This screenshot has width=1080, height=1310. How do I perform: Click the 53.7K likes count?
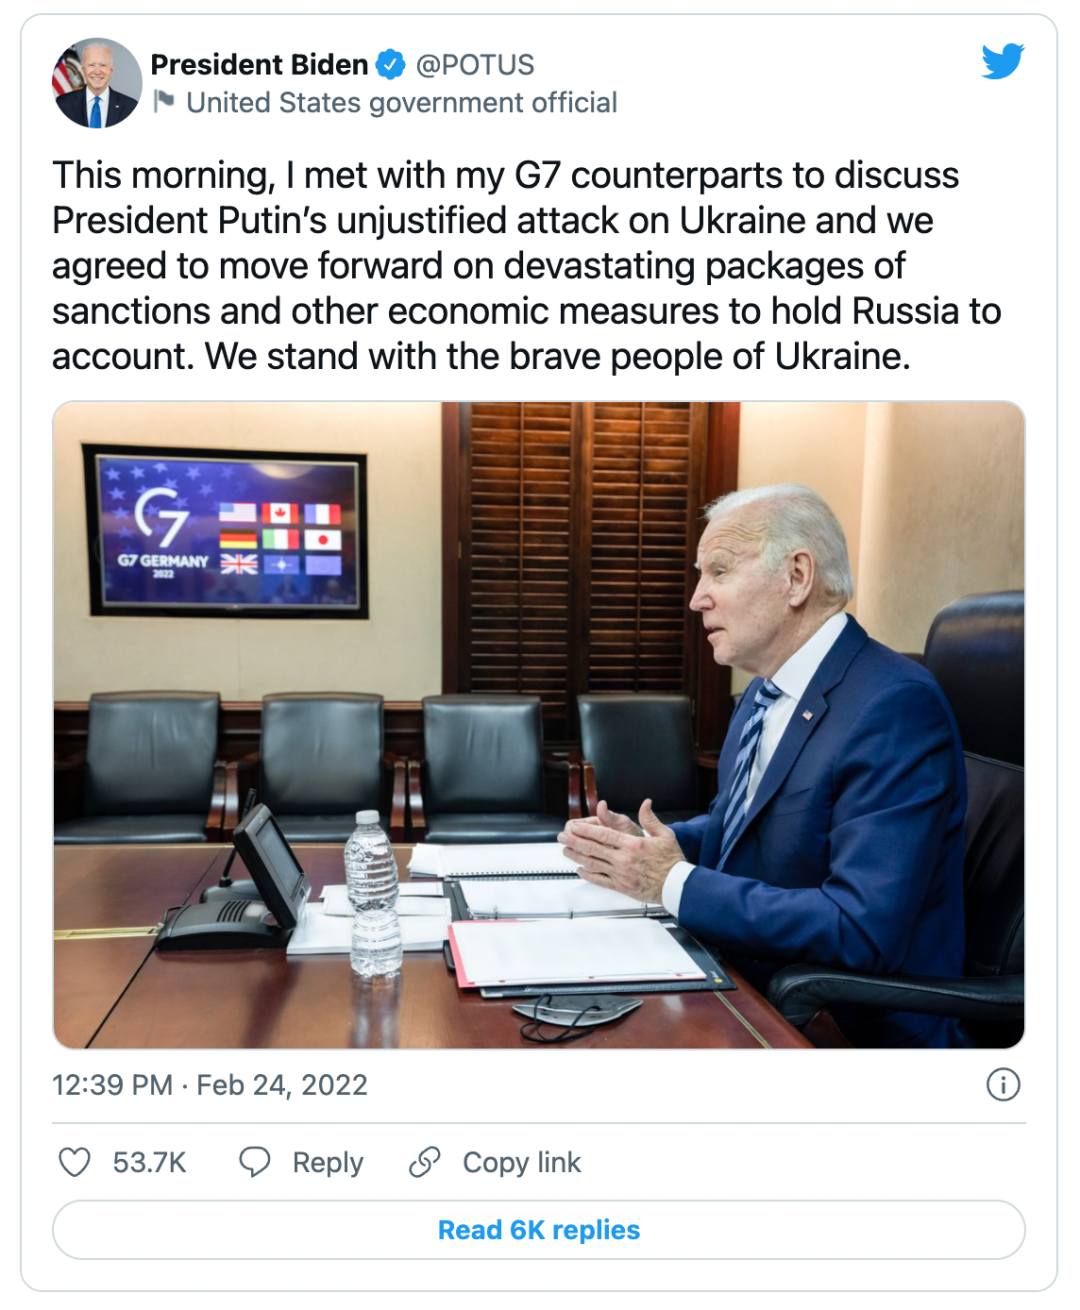coord(150,1162)
